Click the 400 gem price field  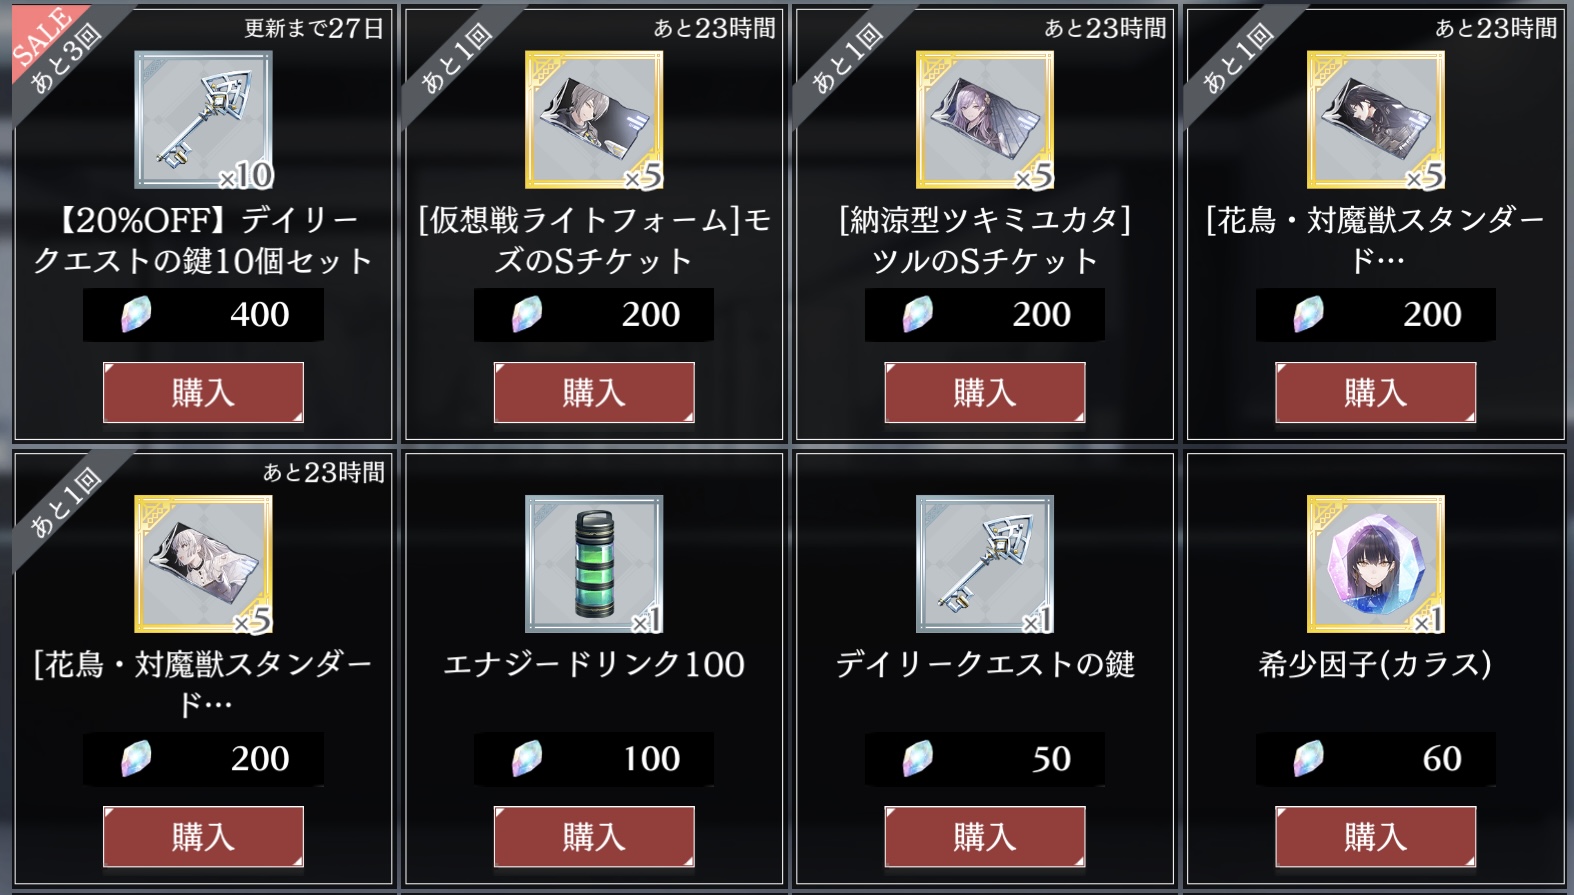pos(203,315)
